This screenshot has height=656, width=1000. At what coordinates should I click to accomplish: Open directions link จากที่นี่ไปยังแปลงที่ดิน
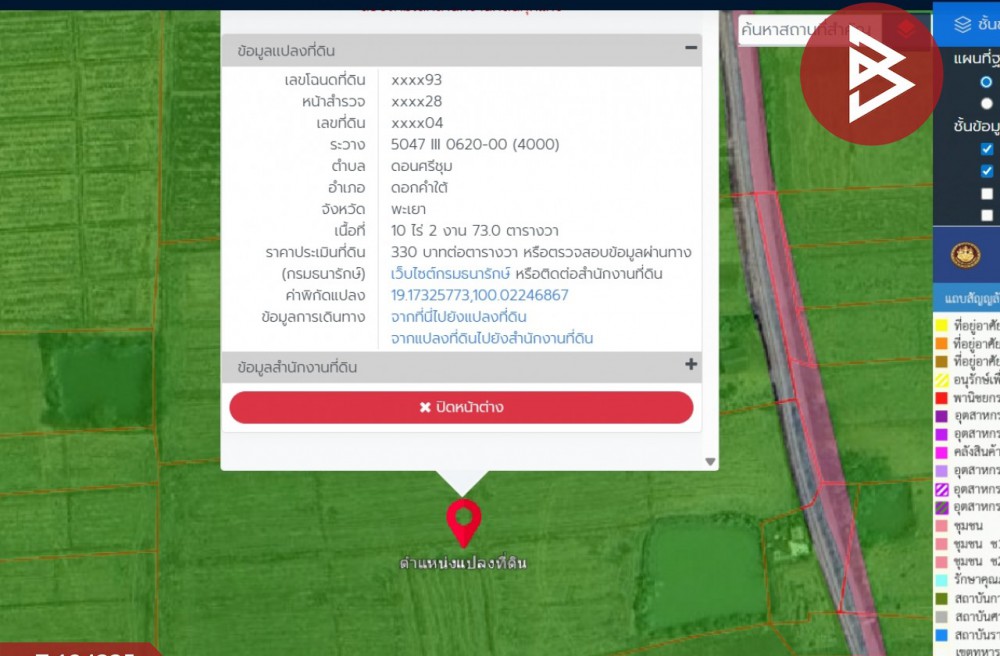pos(459,317)
